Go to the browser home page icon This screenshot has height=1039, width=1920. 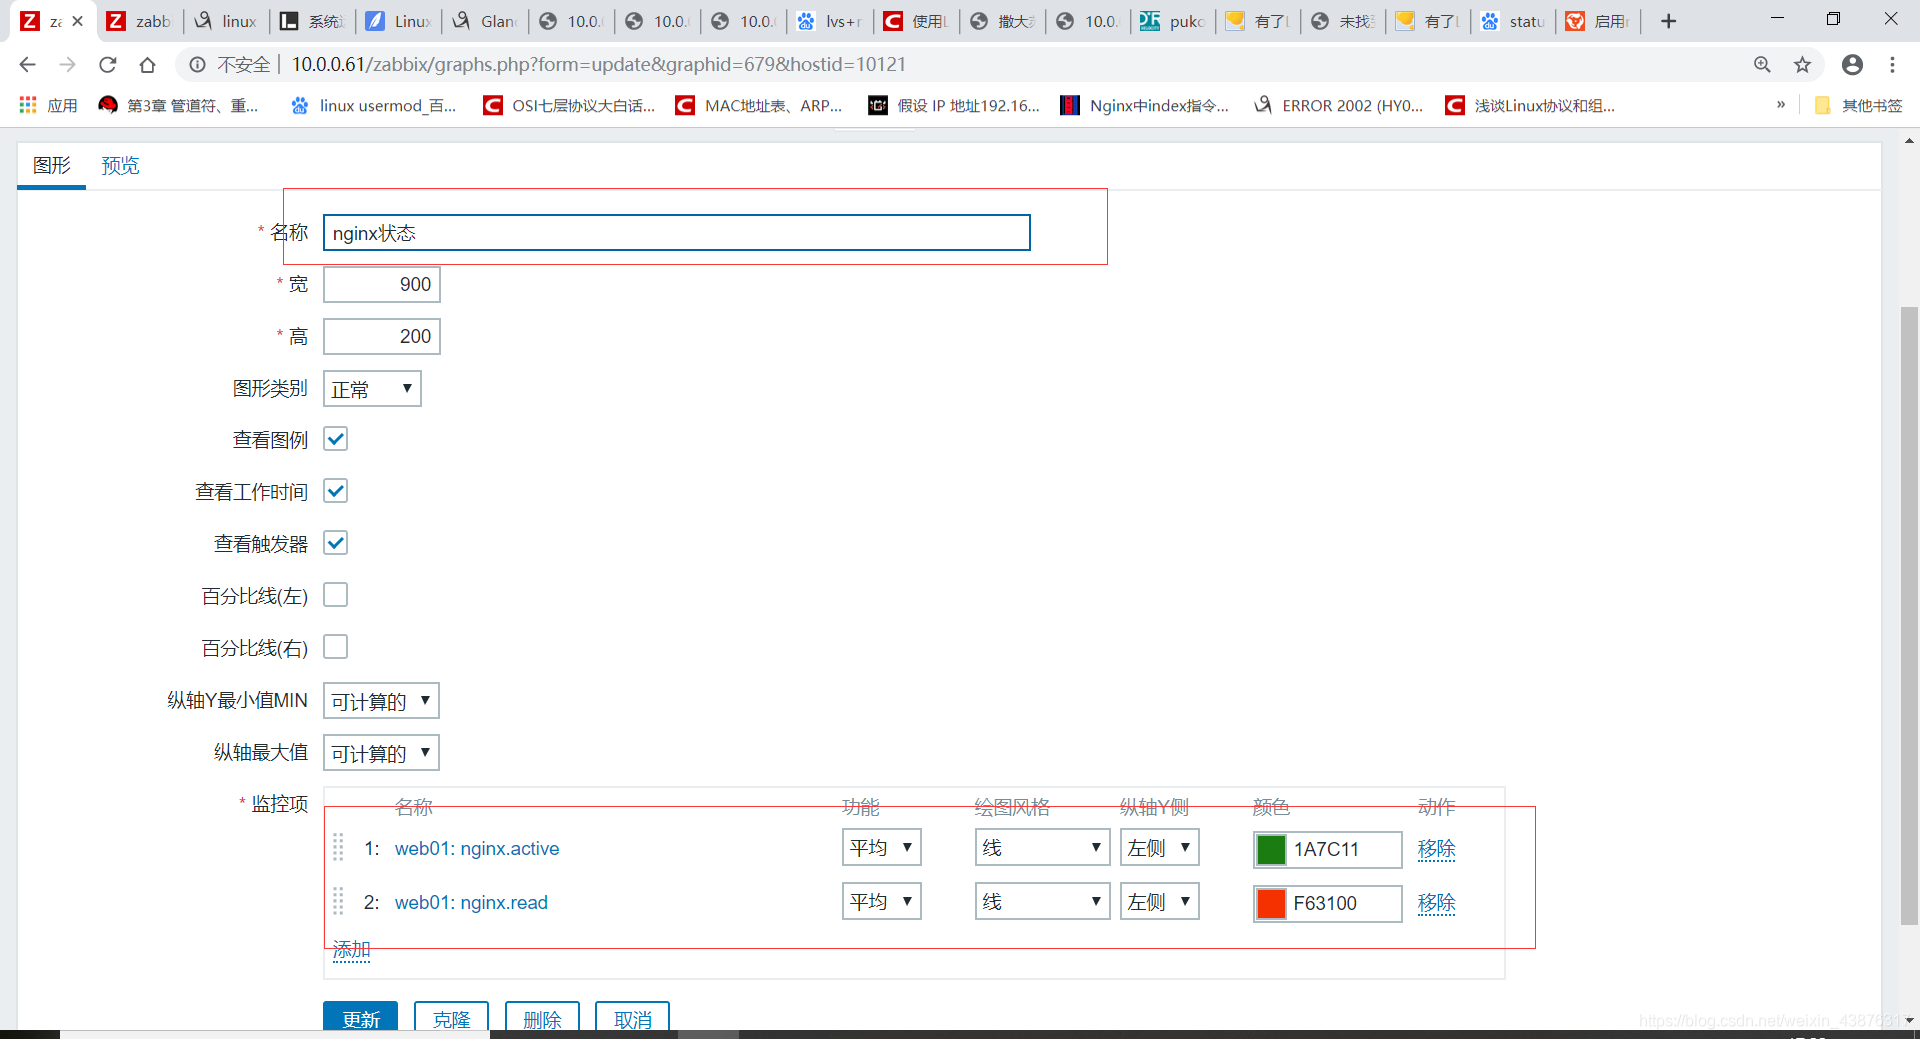pyautogui.click(x=147, y=64)
